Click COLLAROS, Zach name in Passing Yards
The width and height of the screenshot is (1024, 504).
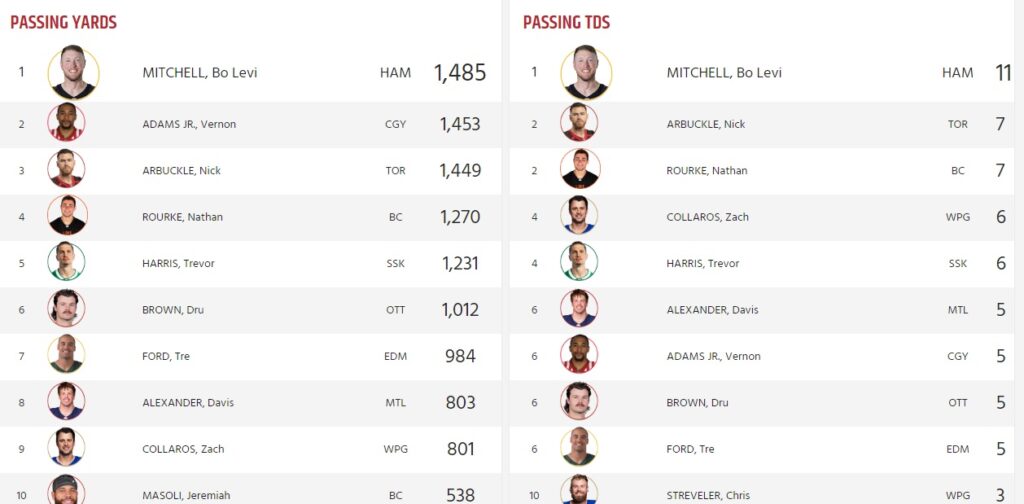coord(183,449)
